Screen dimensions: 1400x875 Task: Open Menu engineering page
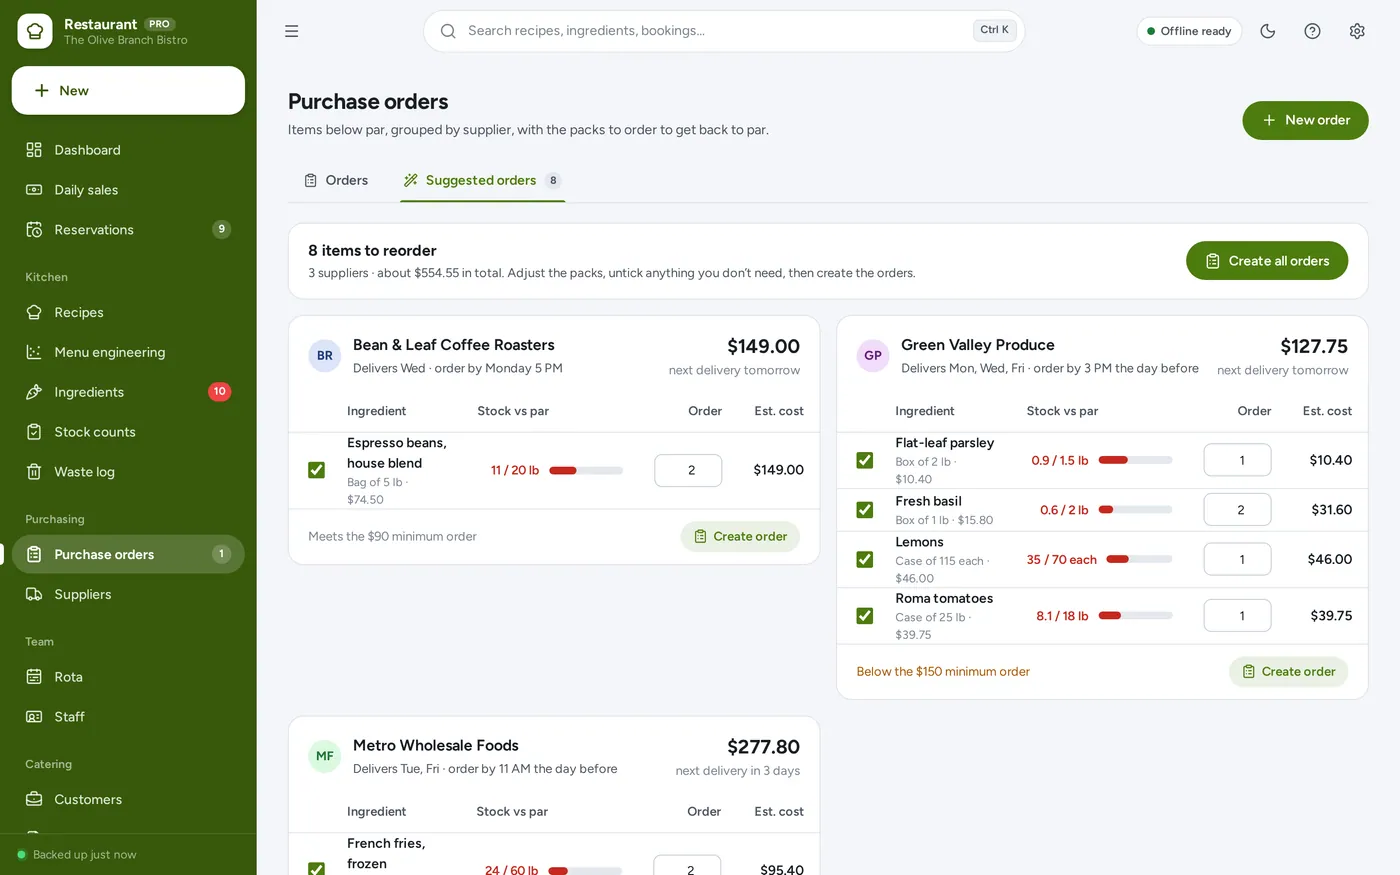point(128,352)
